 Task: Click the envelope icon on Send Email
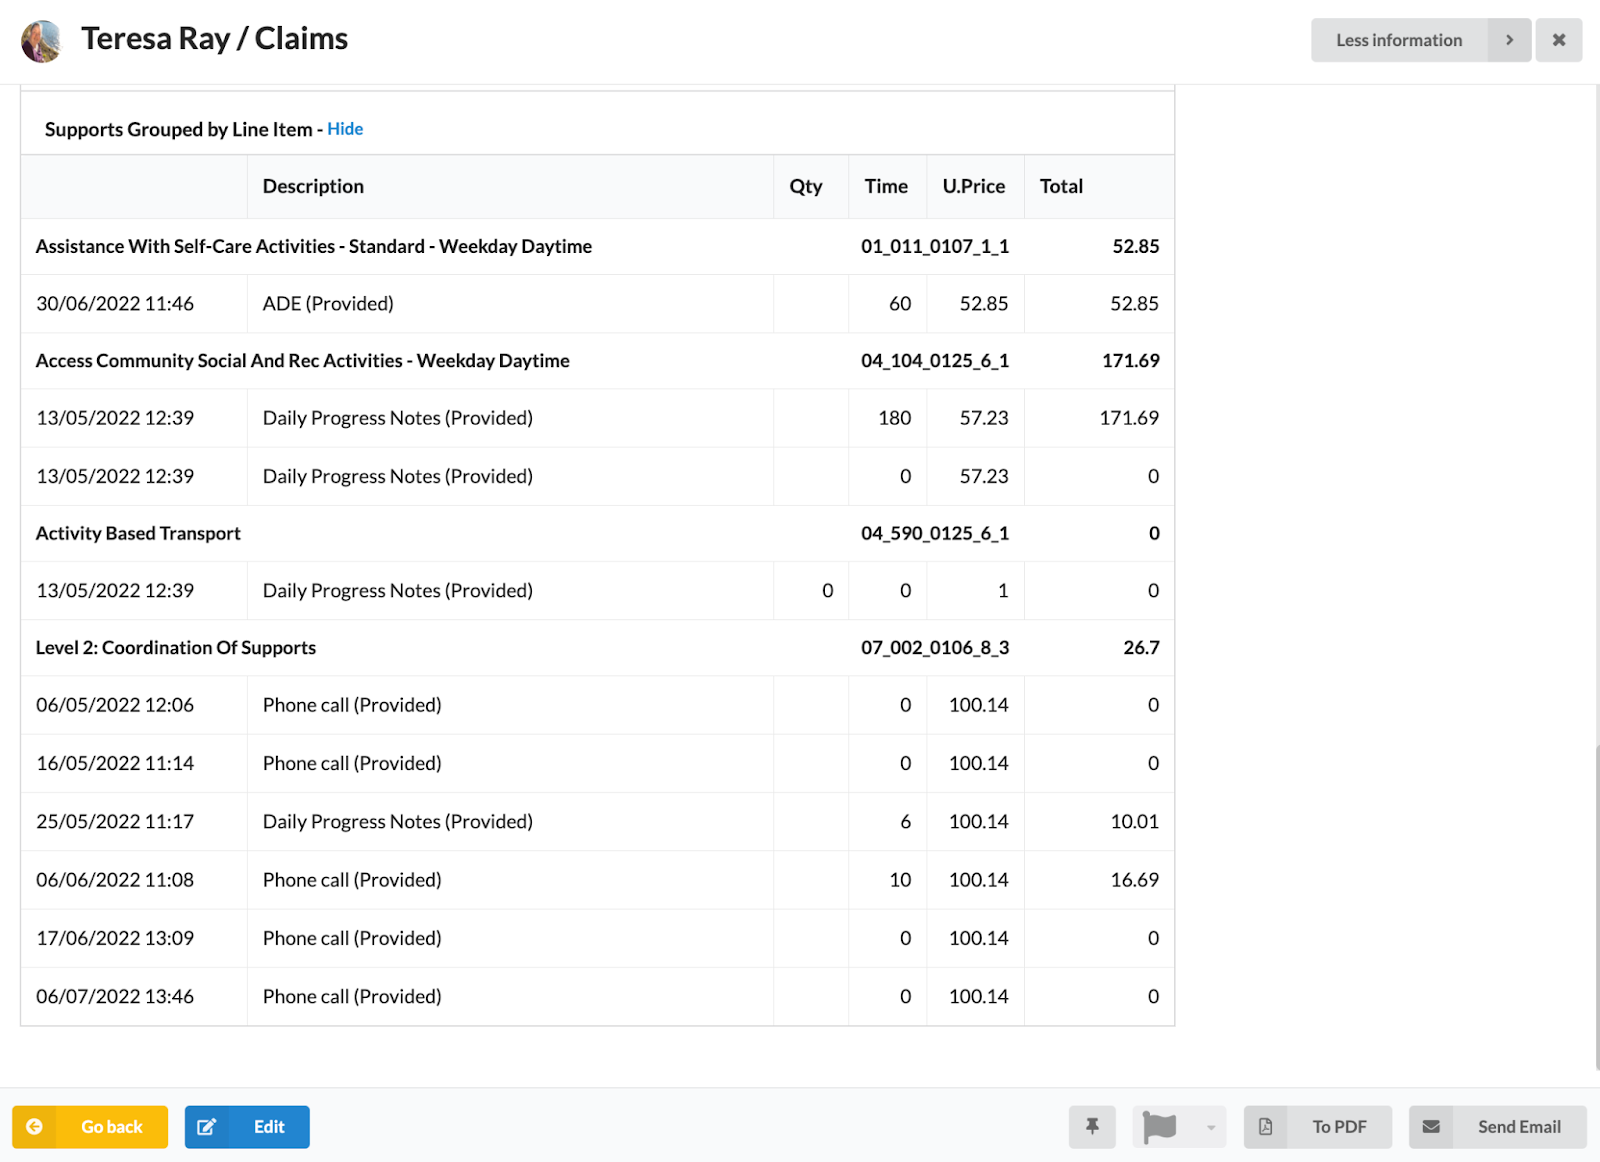click(x=1430, y=1126)
